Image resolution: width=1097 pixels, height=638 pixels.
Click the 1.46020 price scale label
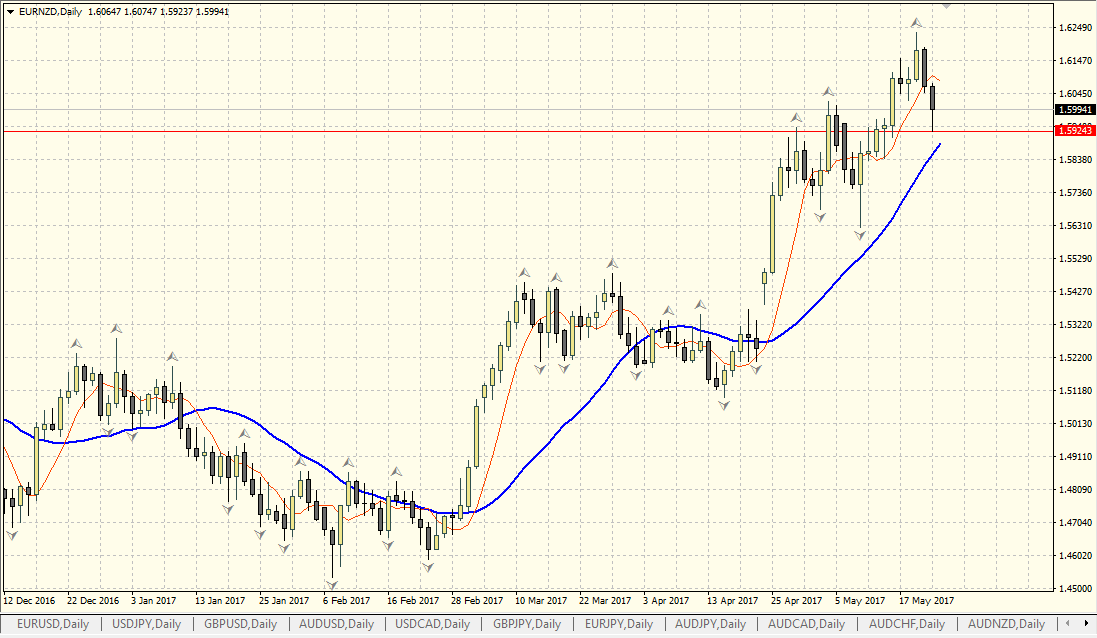coord(1075,555)
